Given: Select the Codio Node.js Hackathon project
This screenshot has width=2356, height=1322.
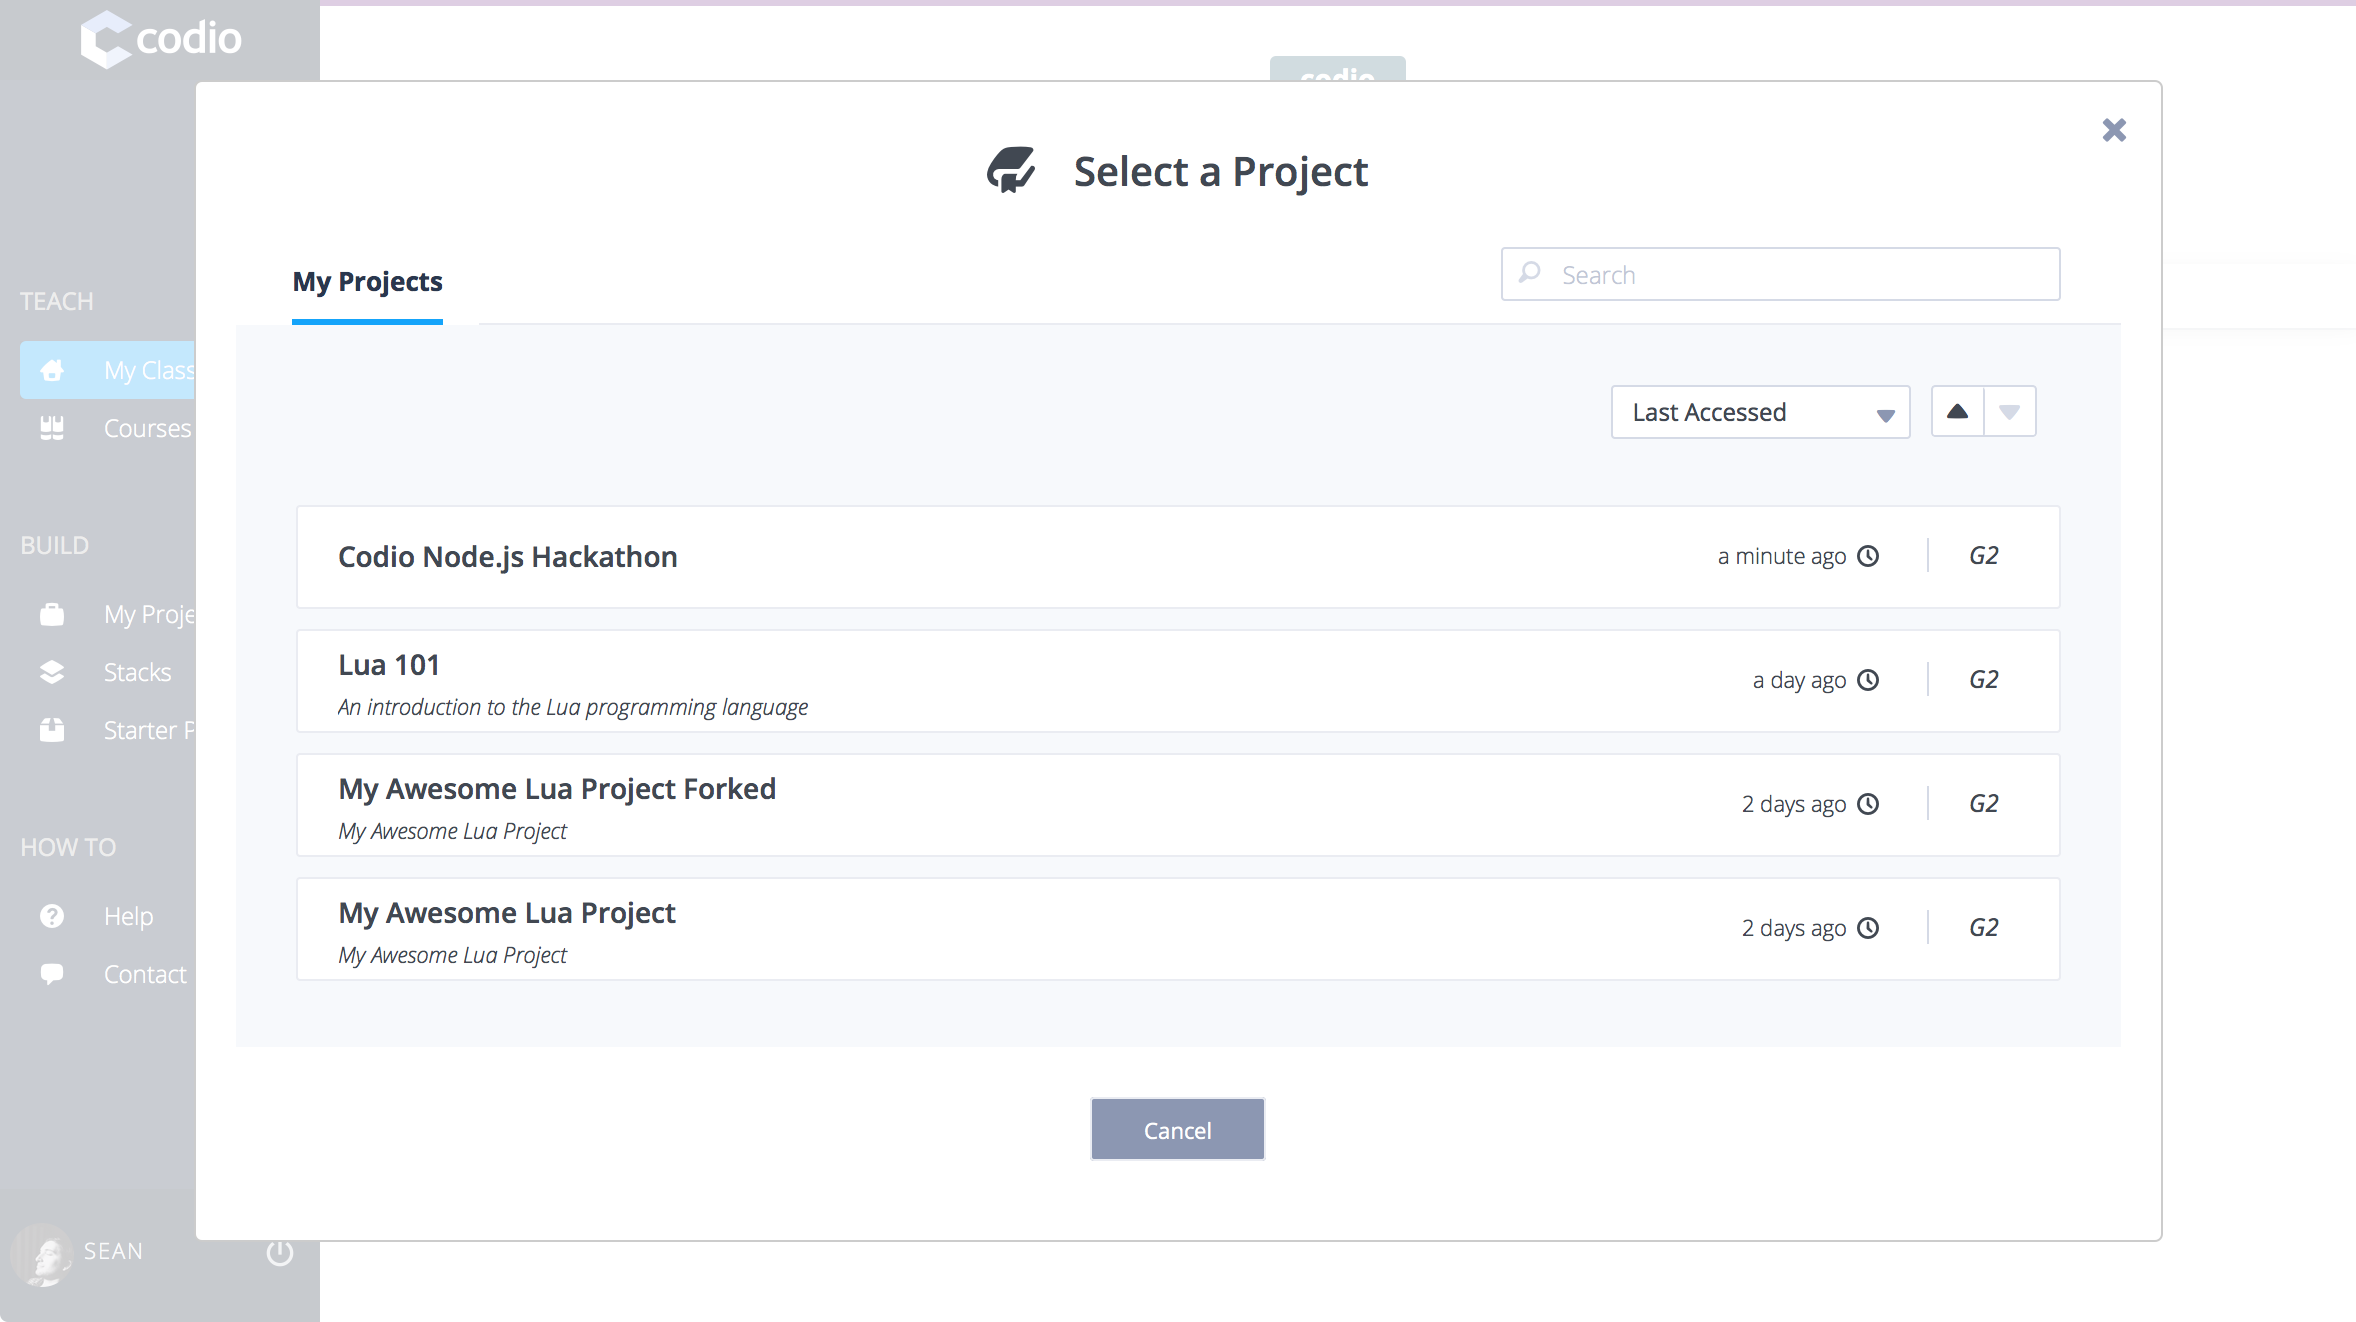Looking at the screenshot, I should (1178, 557).
